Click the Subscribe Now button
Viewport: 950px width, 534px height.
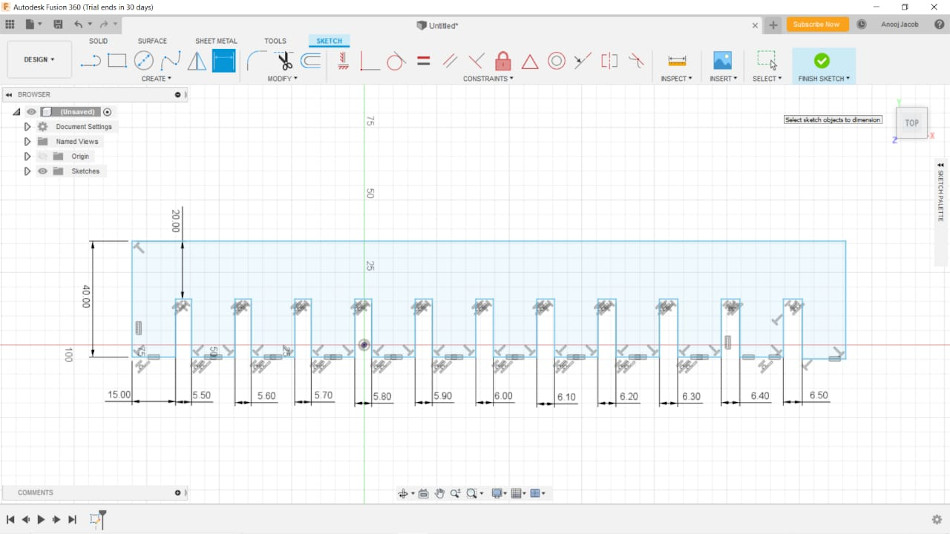tap(816, 24)
